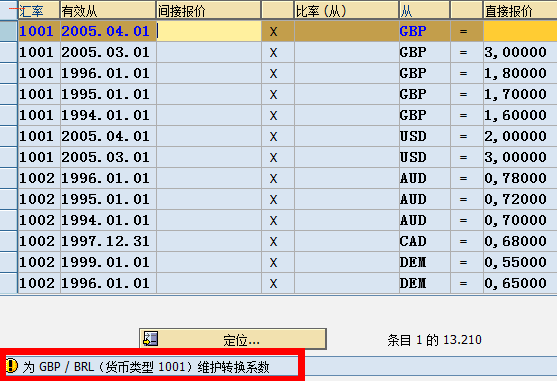
Task: Click the 定位... position button
Action: point(233,339)
